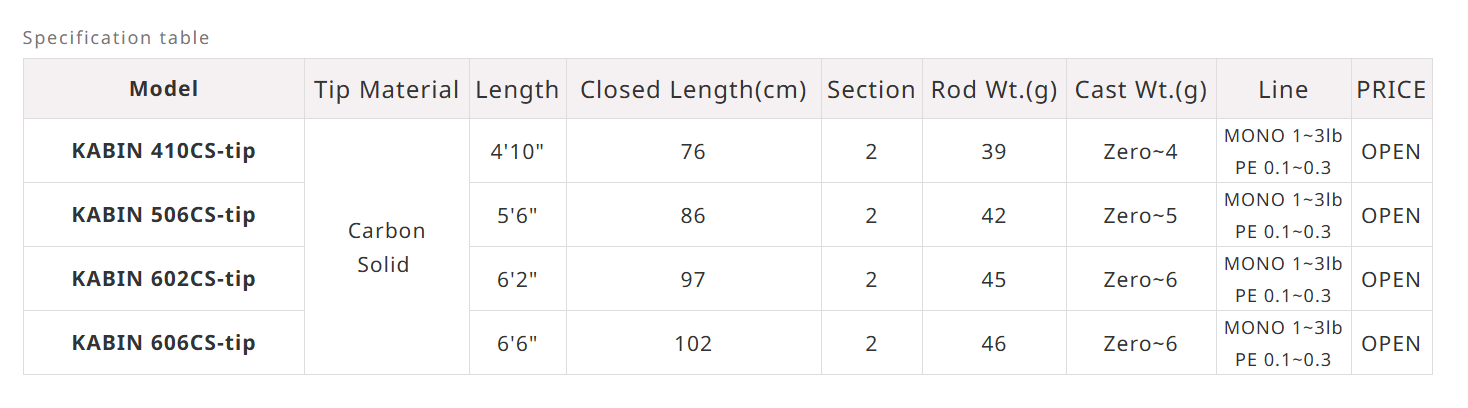
Task: Click the rod weight value 39
Action: (x=993, y=152)
